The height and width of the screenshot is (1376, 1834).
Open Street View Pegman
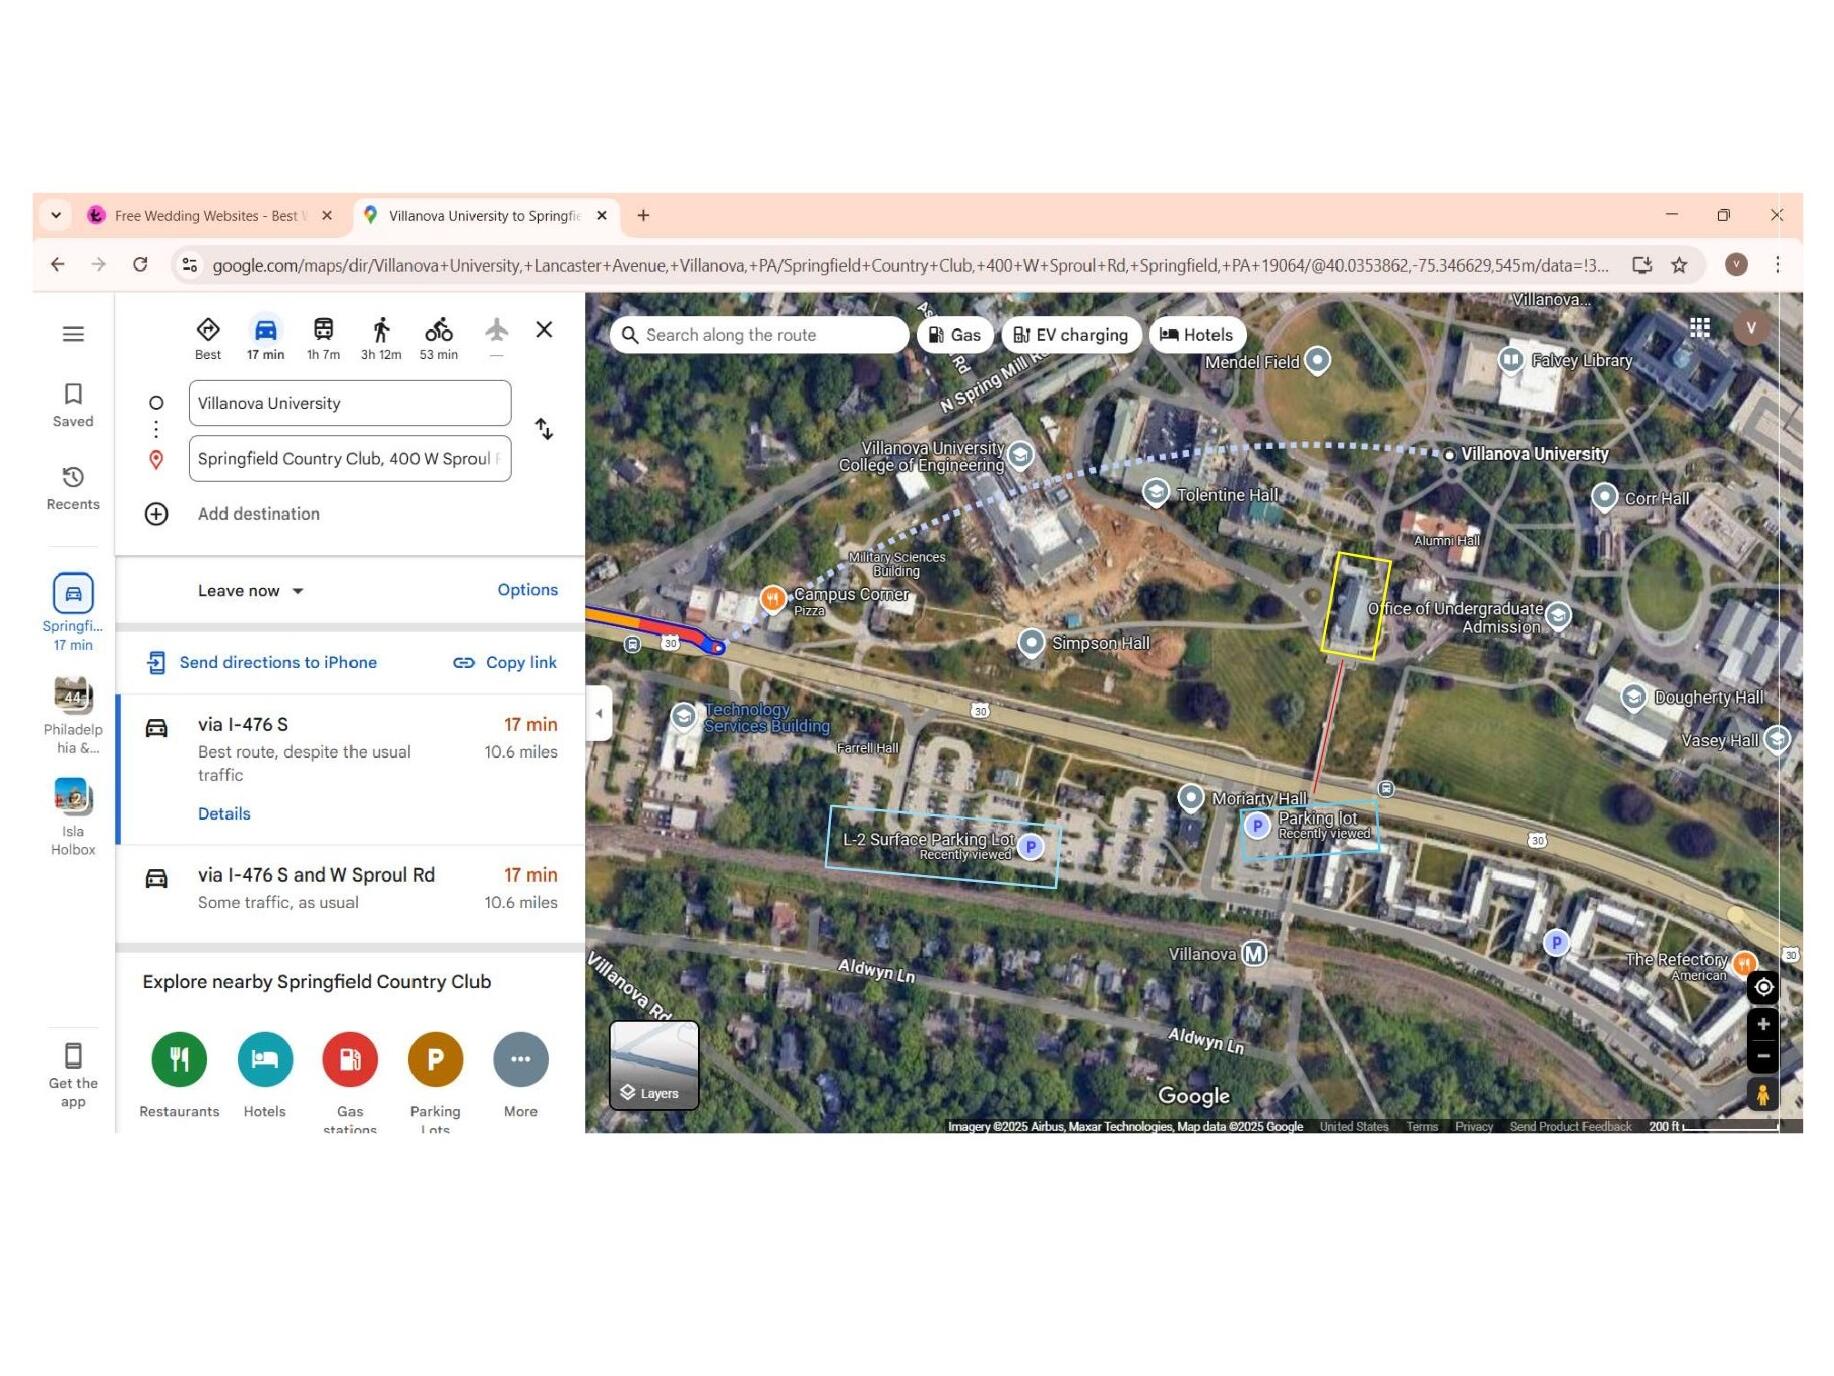(x=1763, y=1094)
